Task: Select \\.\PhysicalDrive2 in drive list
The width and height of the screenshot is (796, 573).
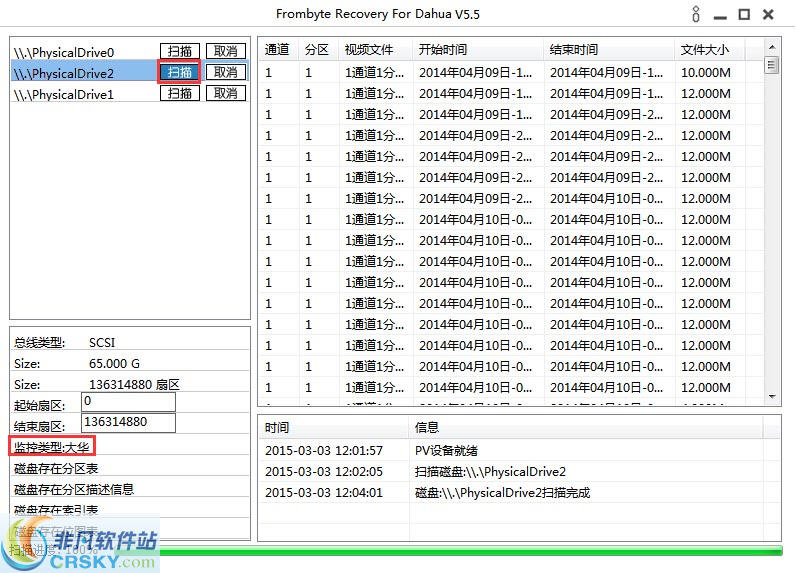Action: coord(64,73)
